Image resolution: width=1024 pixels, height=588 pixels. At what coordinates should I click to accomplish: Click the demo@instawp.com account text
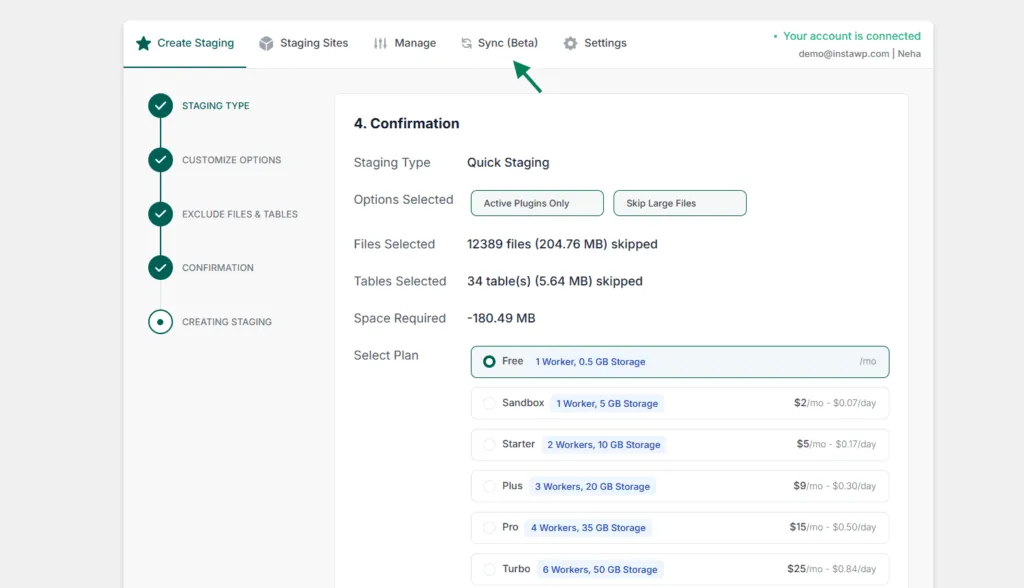tap(844, 54)
